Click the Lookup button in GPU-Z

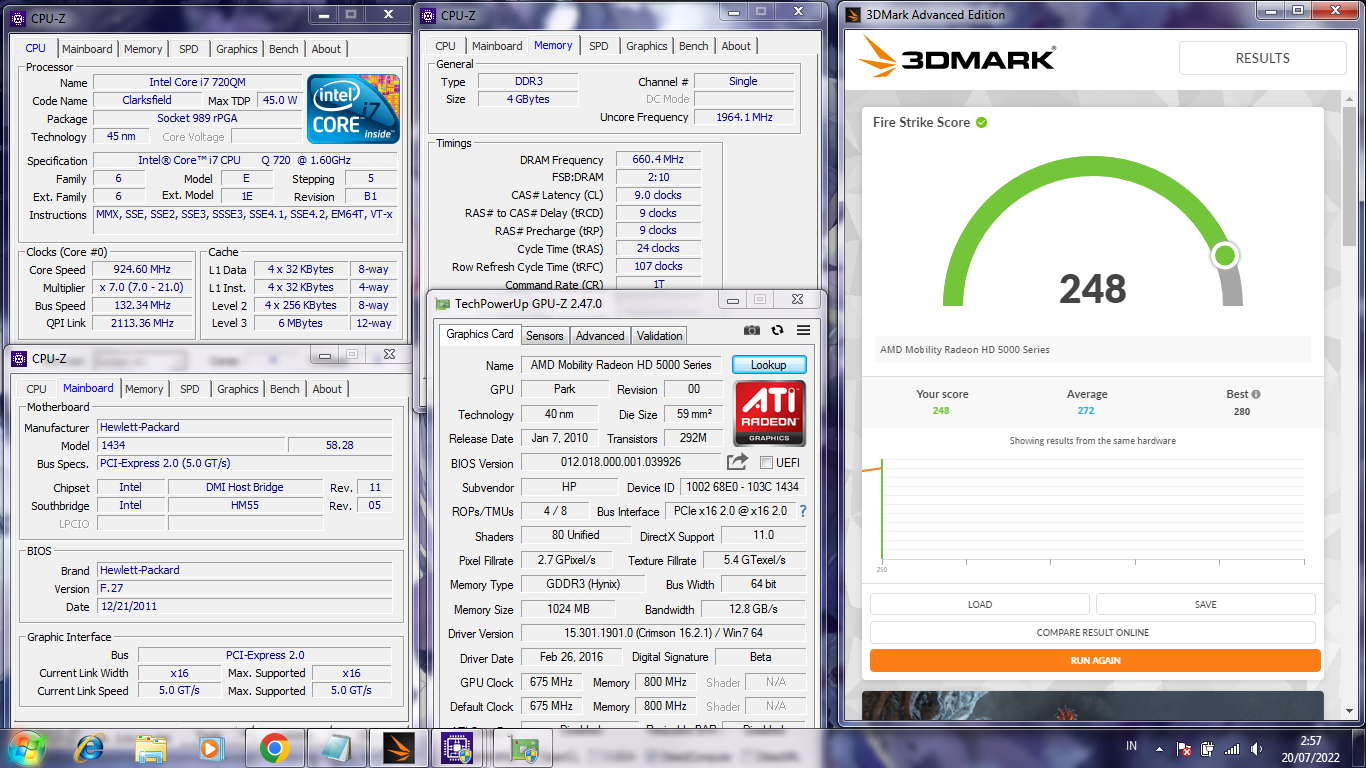(x=768, y=365)
